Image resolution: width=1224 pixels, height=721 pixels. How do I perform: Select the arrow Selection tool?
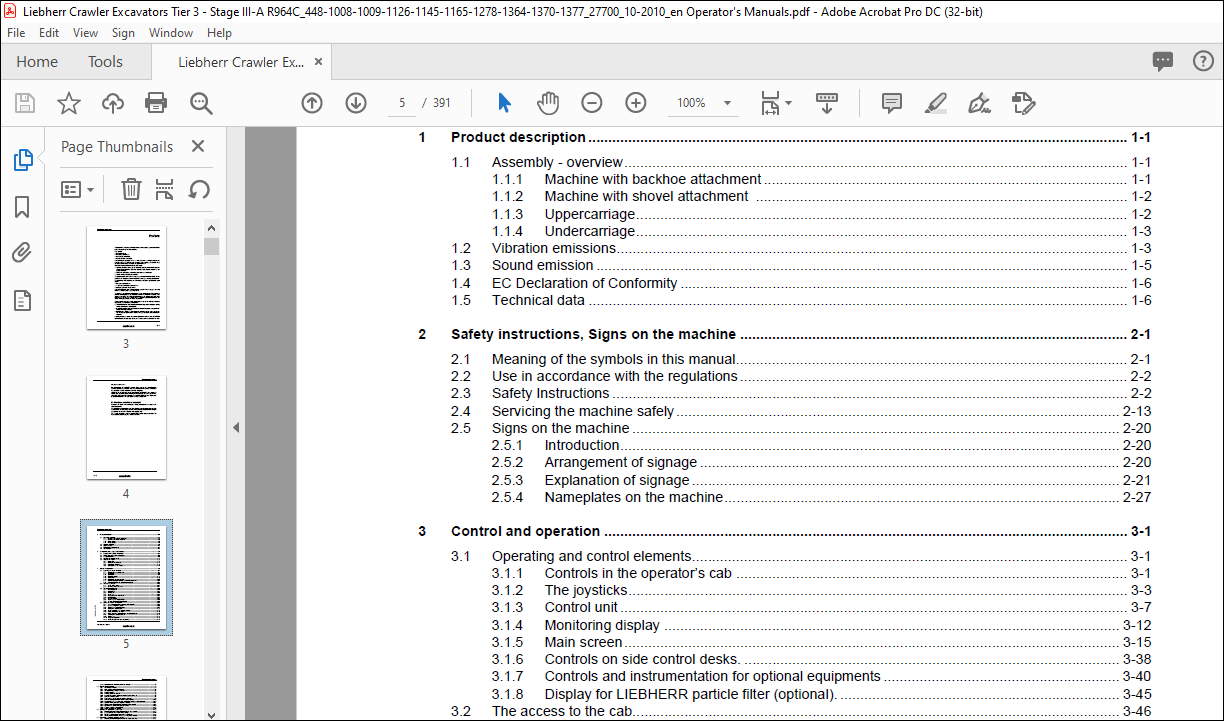504,103
